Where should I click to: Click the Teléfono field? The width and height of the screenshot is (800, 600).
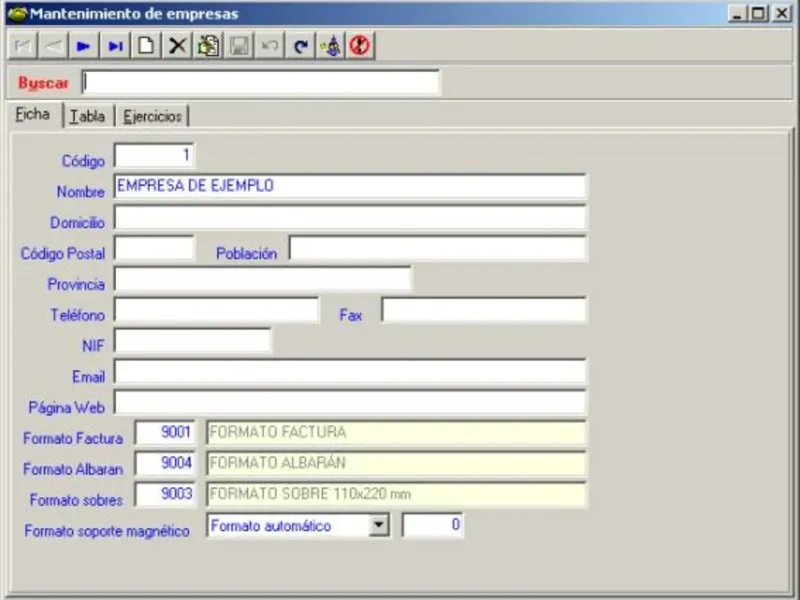click(x=217, y=310)
